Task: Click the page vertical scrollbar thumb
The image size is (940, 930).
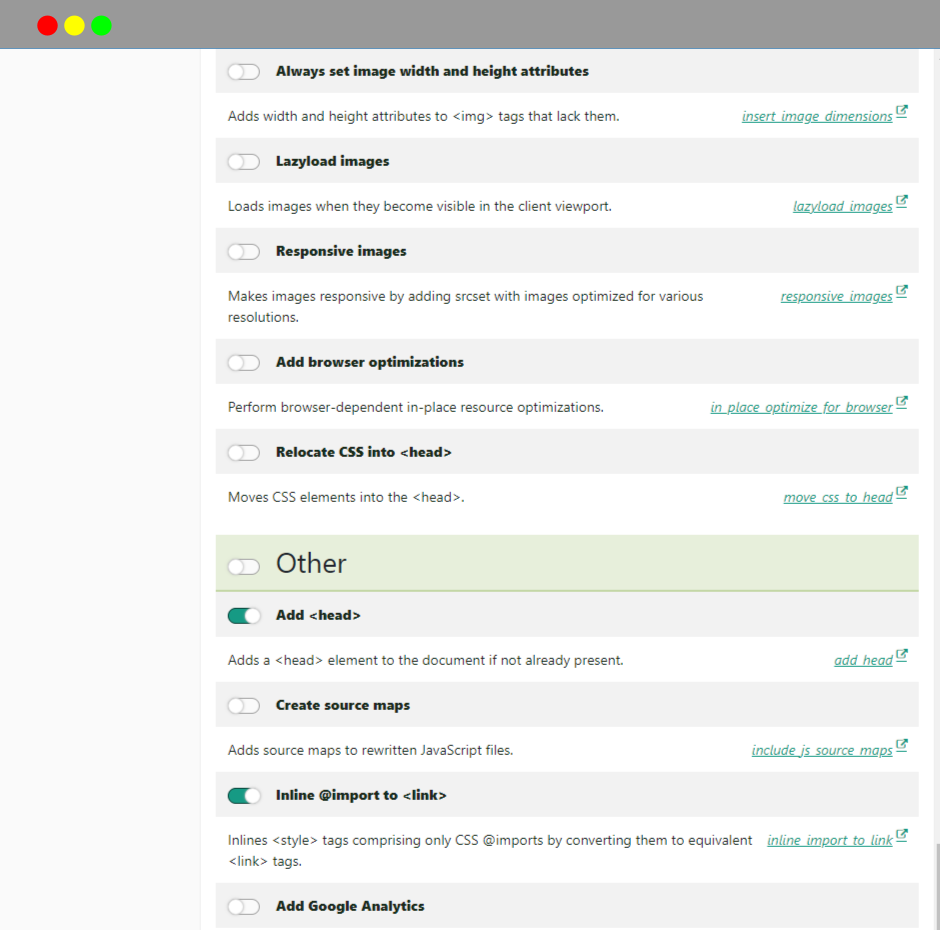Action: pyautogui.click(x=938, y=886)
